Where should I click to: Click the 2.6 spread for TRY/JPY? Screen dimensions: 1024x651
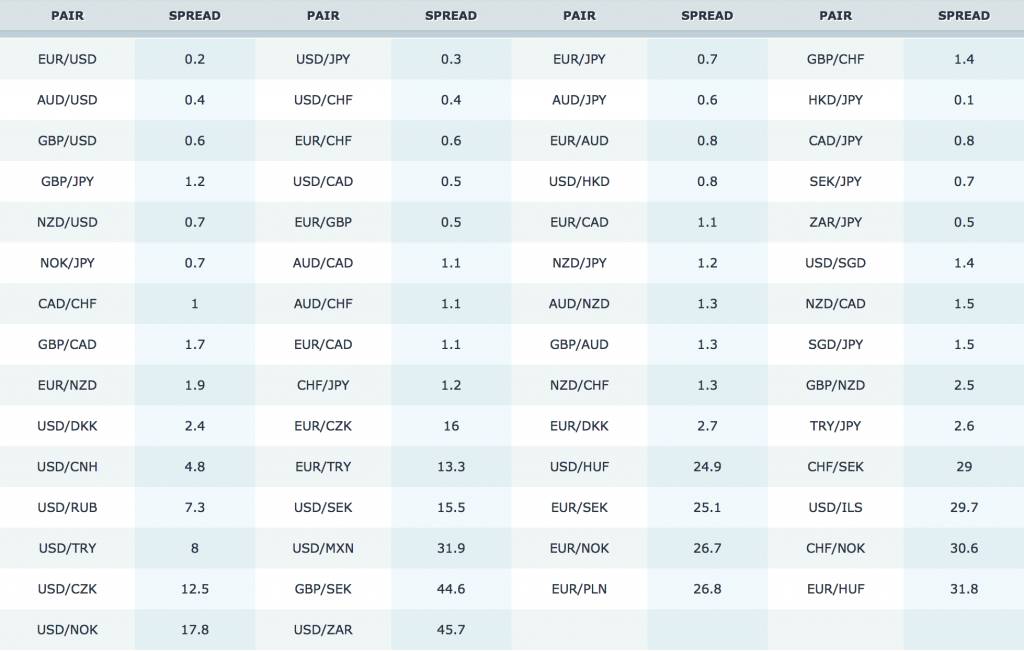coord(964,426)
